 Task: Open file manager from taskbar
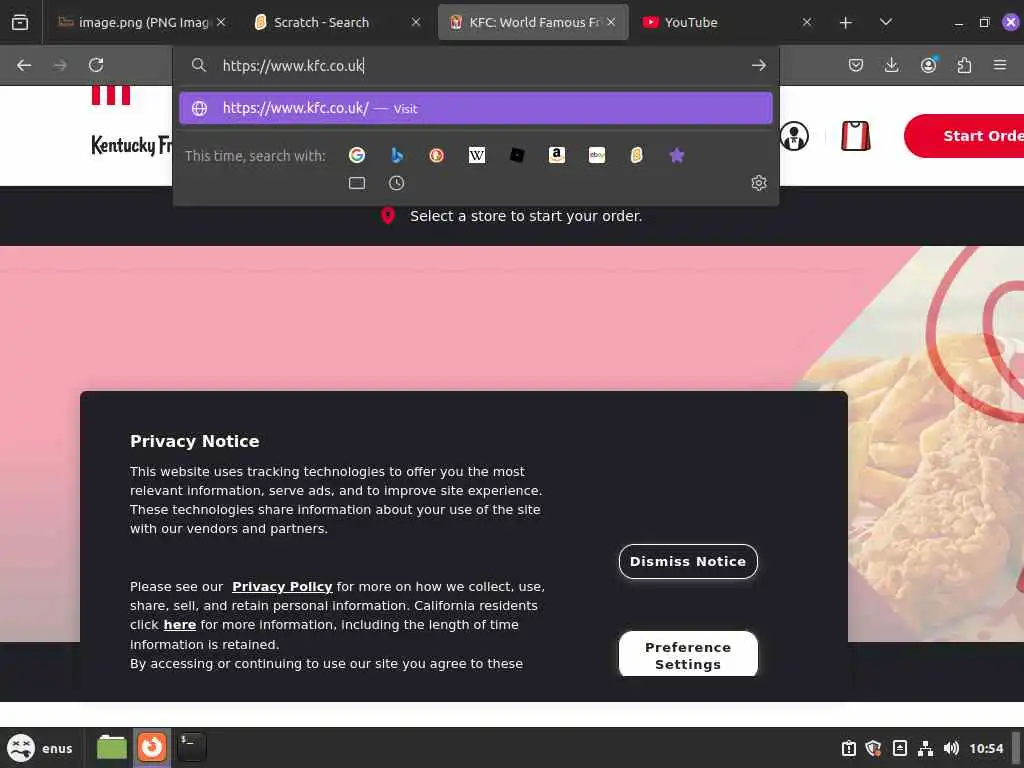tap(112, 747)
